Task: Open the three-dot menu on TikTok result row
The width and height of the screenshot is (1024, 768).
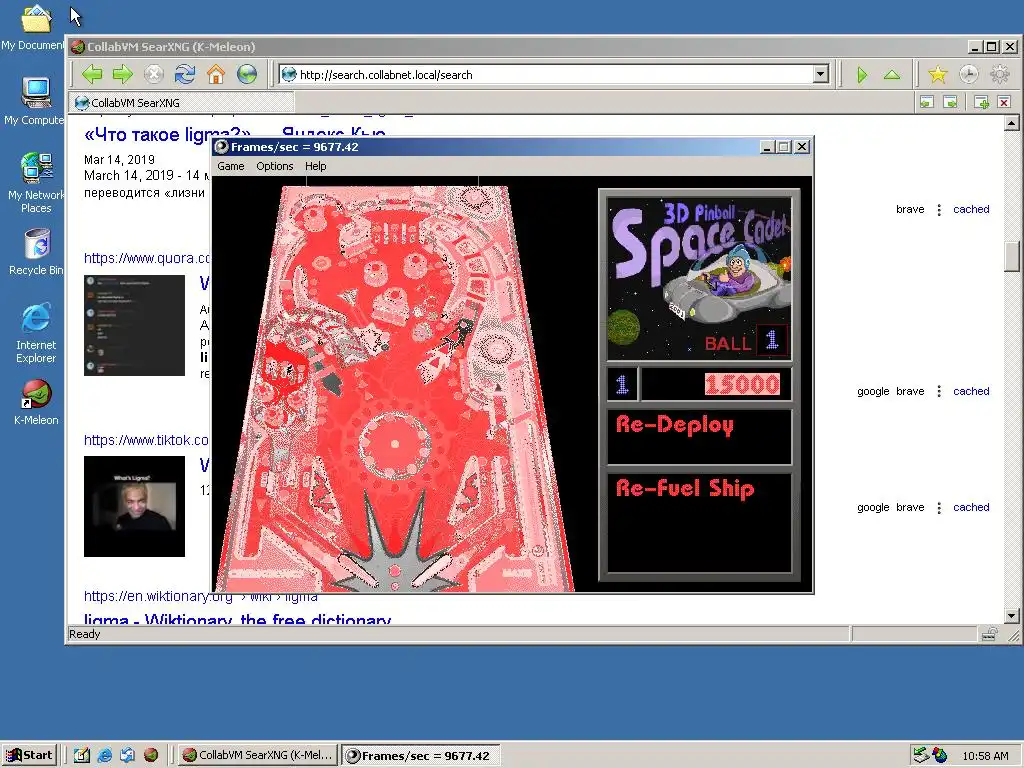Action: click(x=939, y=507)
